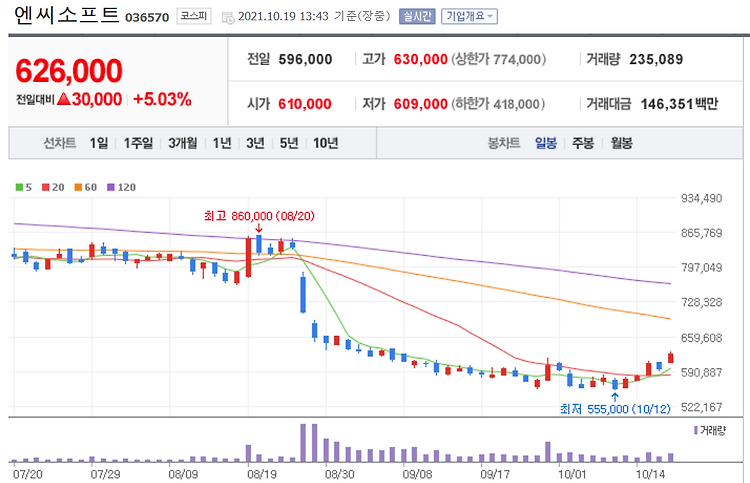Open the 기업개요 dropdown
Screen dimensions: 750x483
[469, 16]
